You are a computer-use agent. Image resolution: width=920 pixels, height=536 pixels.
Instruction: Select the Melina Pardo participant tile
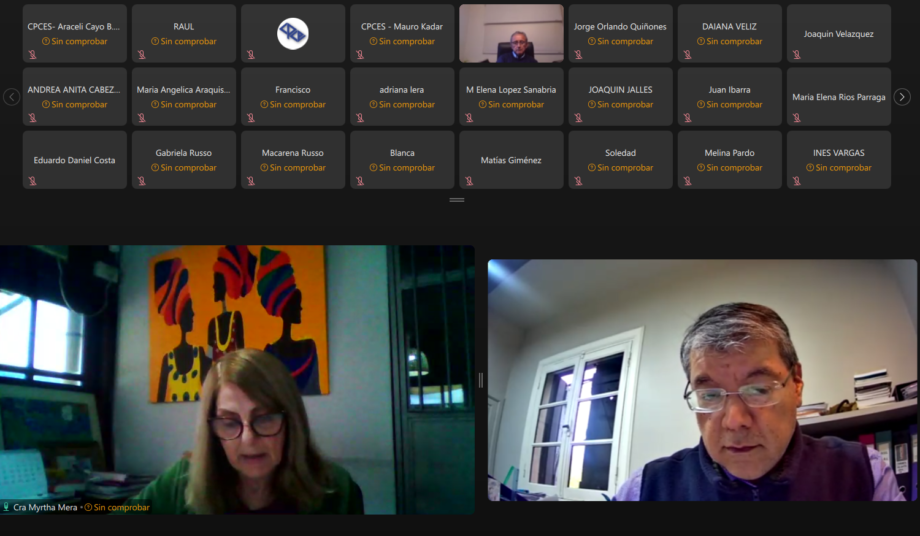click(x=729, y=160)
